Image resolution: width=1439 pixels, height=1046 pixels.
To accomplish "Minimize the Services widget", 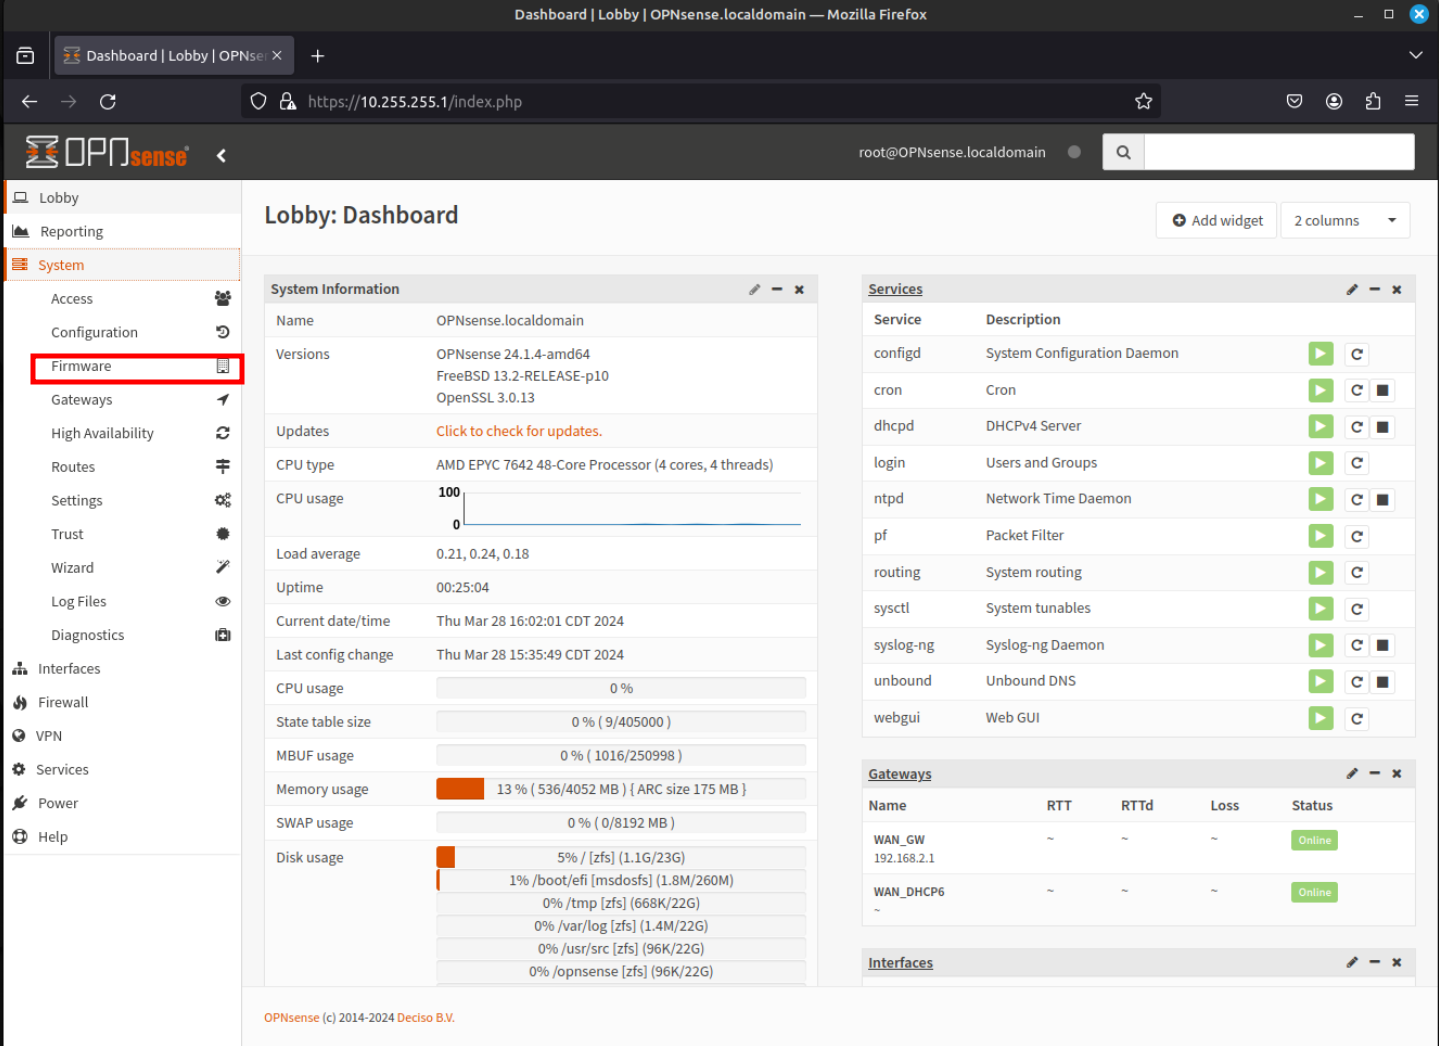I will (1375, 289).
